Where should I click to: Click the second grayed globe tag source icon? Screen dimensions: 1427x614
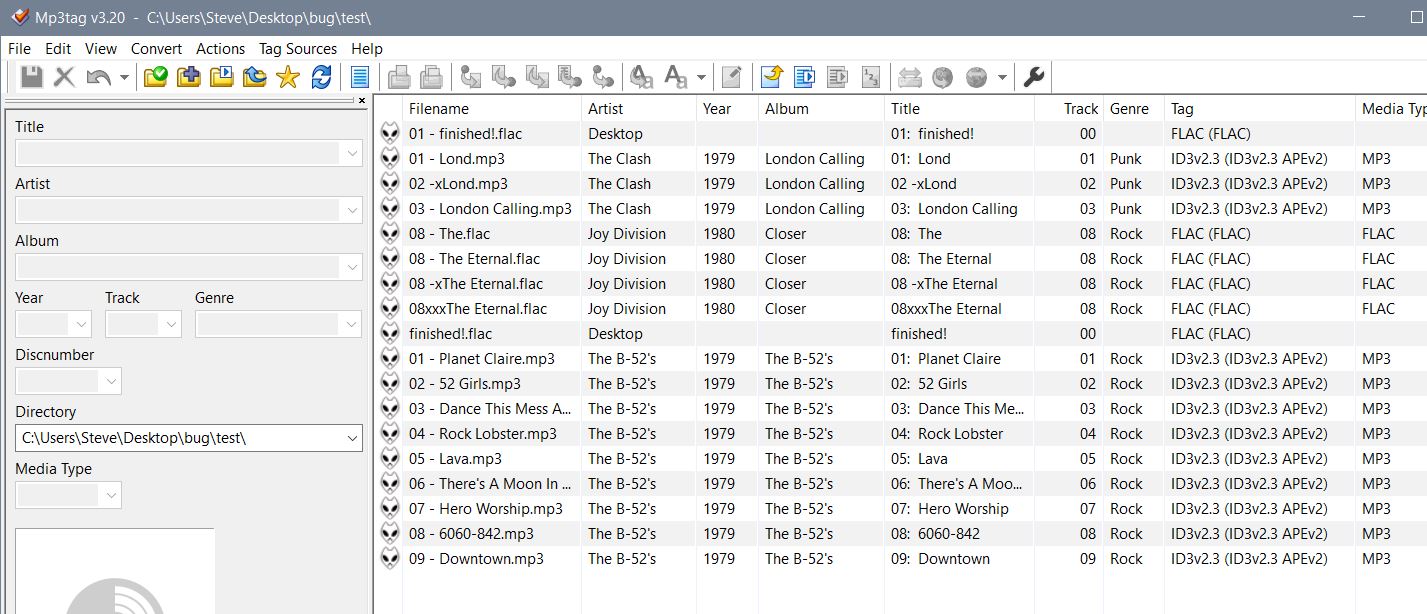pos(976,77)
